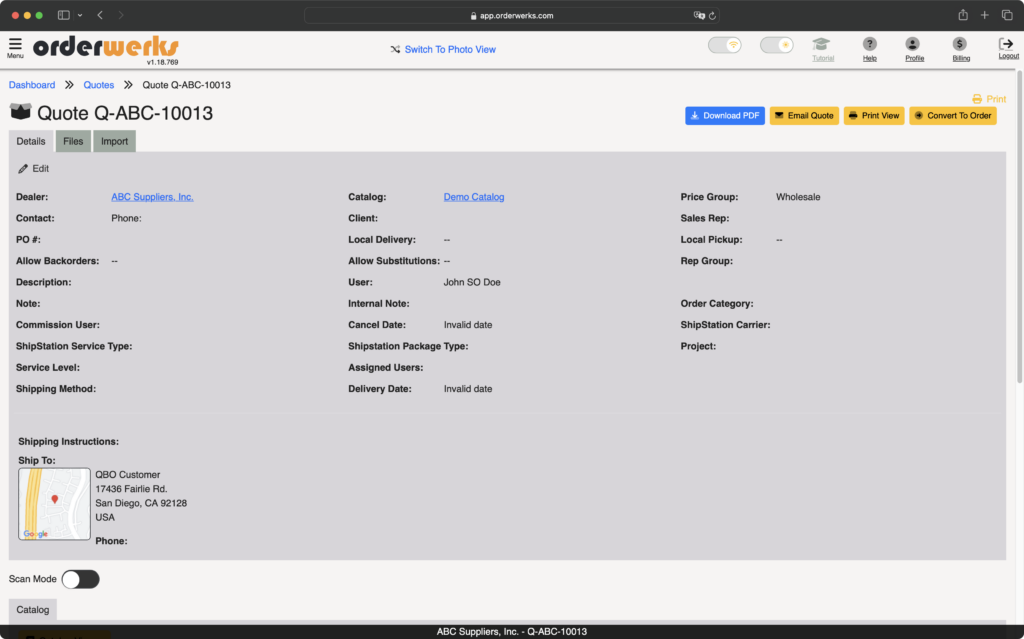Open the Profile icon

point(912,44)
